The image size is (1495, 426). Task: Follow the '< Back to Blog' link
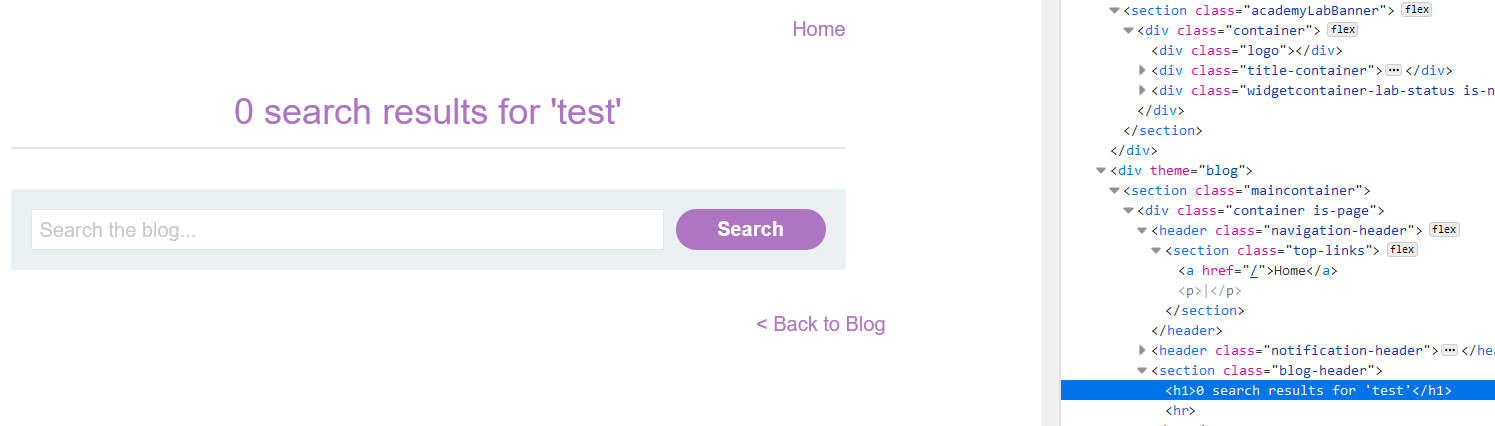pyautogui.click(x=820, y=324)
